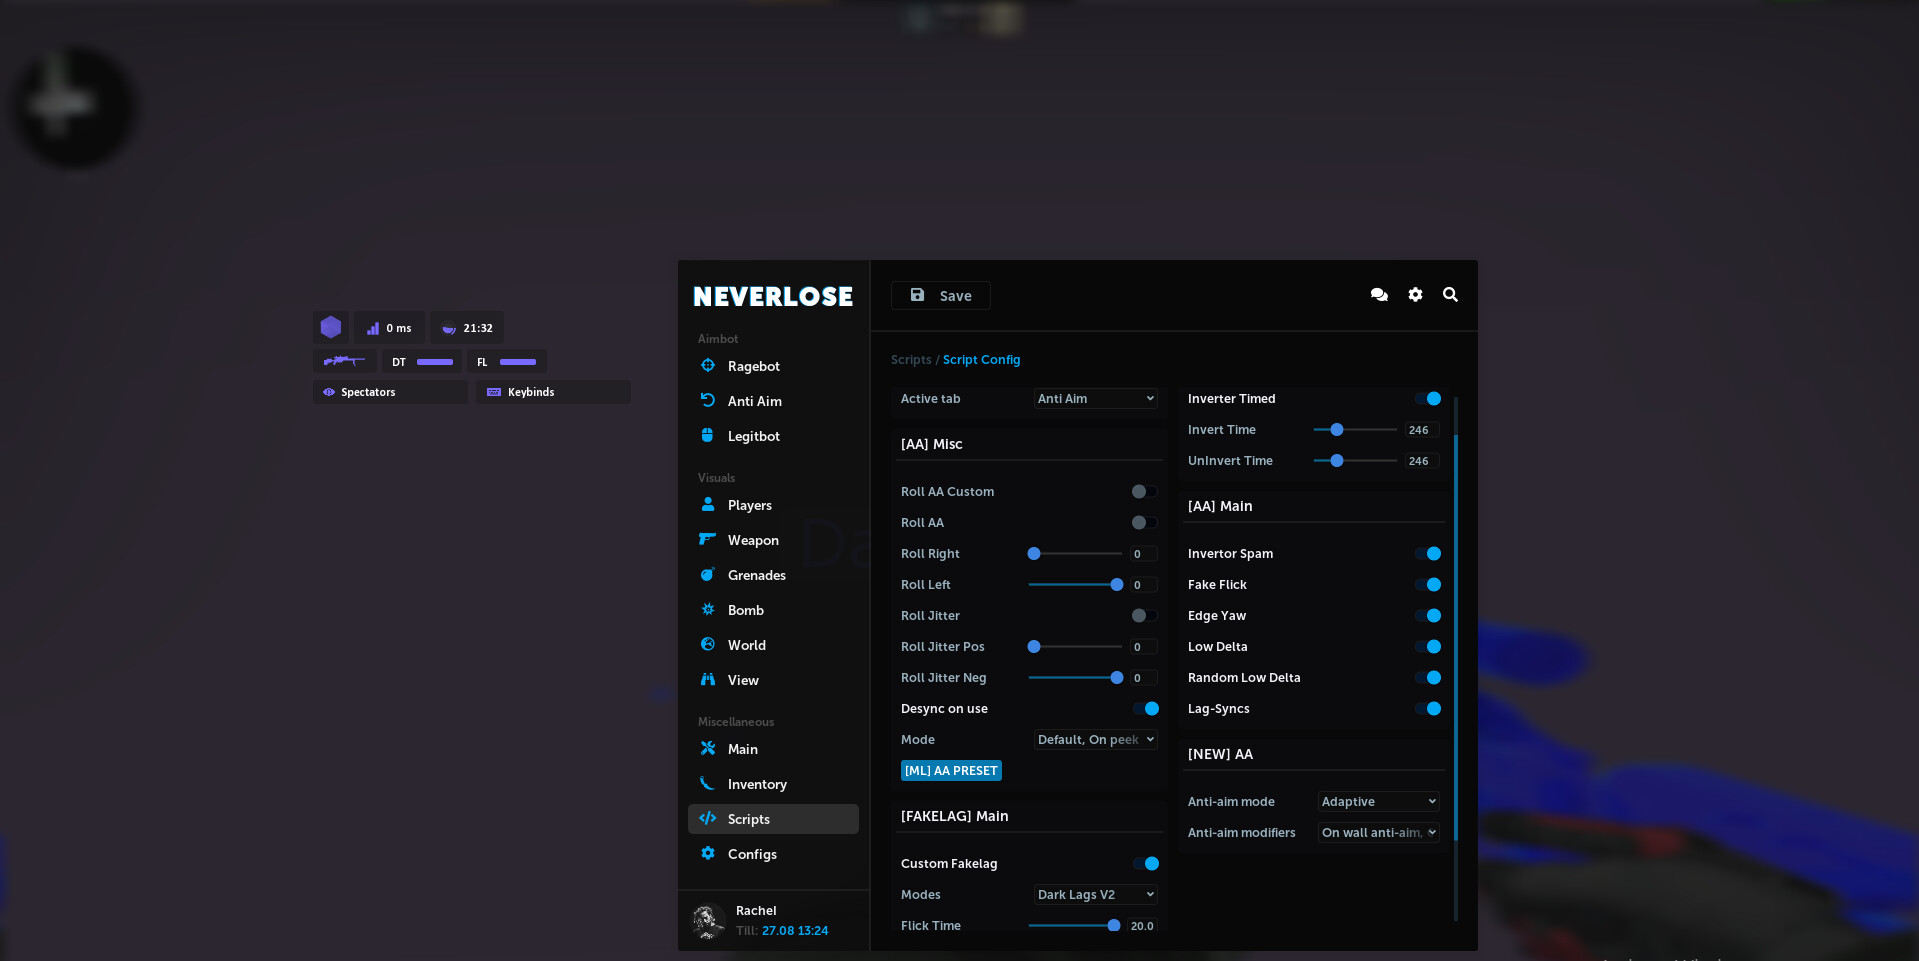Click the Spectators panel header
This screenshot has height=961, width=1919.
click(x=390, y=392)
